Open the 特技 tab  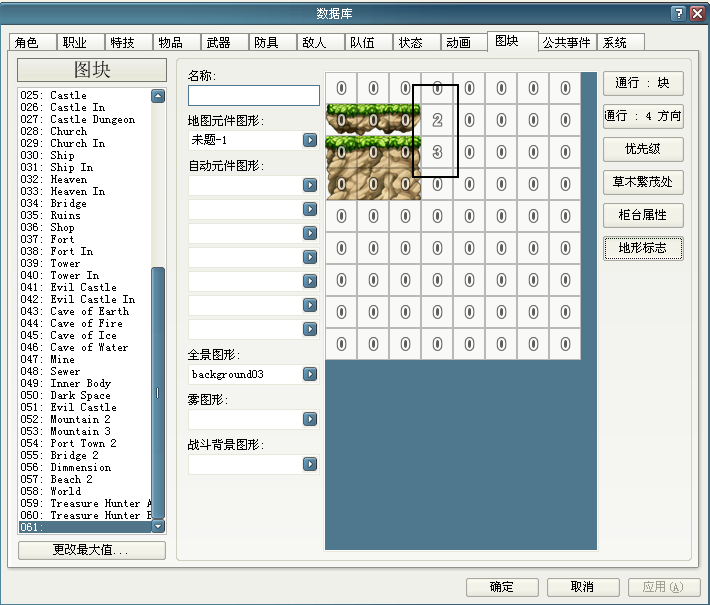coord(129,43)
